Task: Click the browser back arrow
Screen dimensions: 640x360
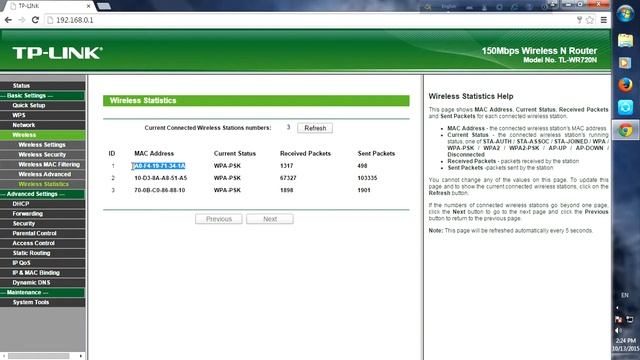Action: pyautogui.click(x=8, y=20)
